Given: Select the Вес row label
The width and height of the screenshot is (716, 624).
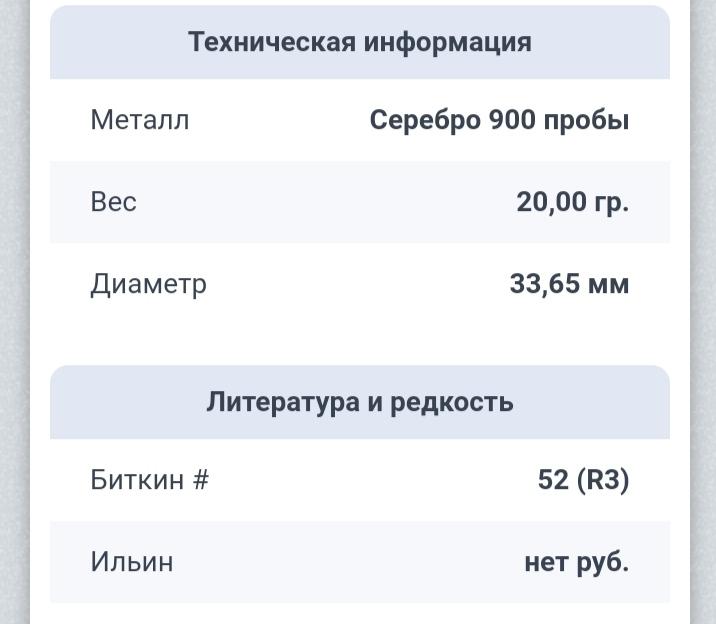Looking at the screenshot, I should [113, 202].
